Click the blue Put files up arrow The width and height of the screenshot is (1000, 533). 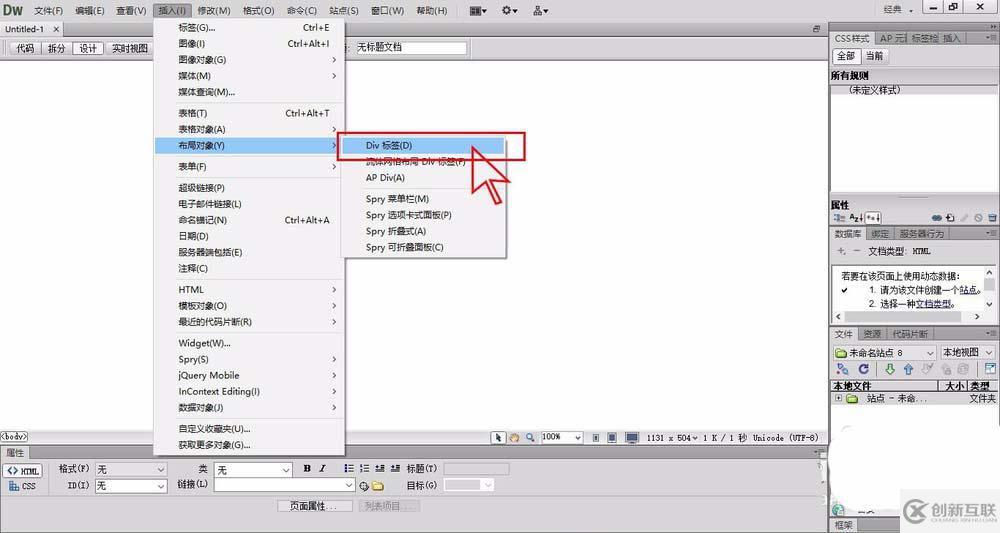click(x=908, y=369)
